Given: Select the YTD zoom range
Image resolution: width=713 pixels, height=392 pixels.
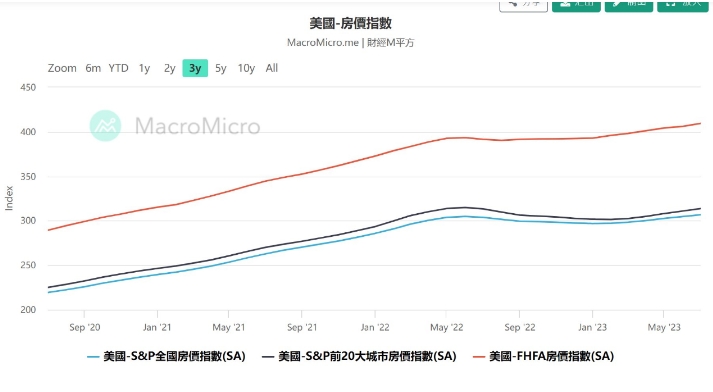Looking at the screenshot, I should point(118,68).
